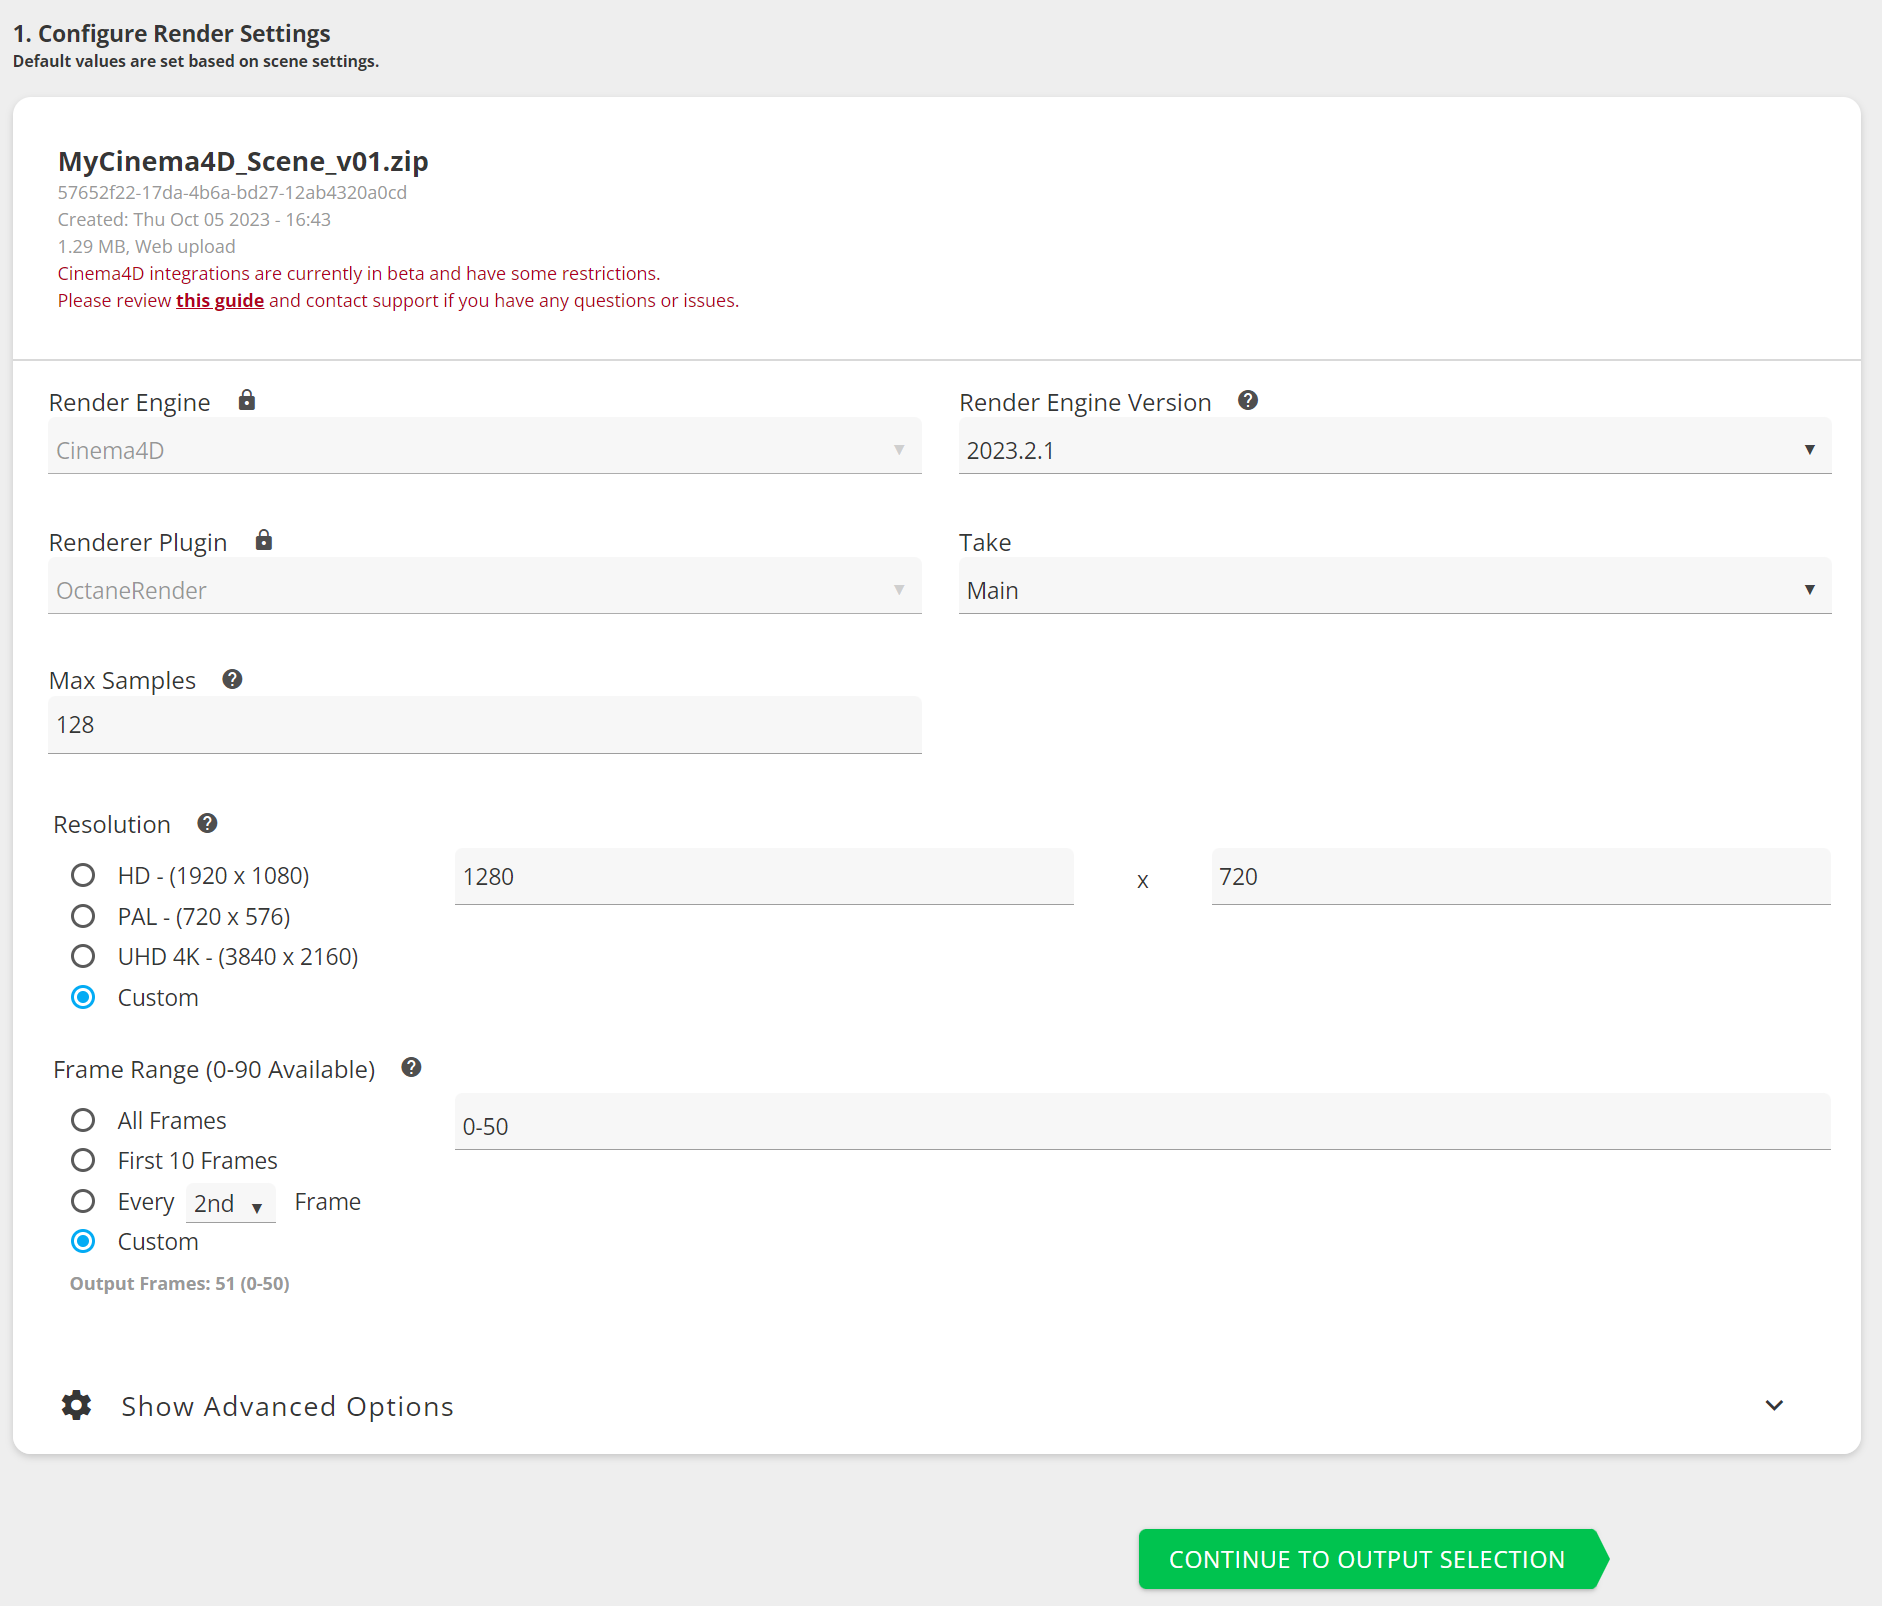This screenshot has height=1606, width=1882.
Task: Click help icon next to Render Engine Version
Action: click(x=1247, y=401)
